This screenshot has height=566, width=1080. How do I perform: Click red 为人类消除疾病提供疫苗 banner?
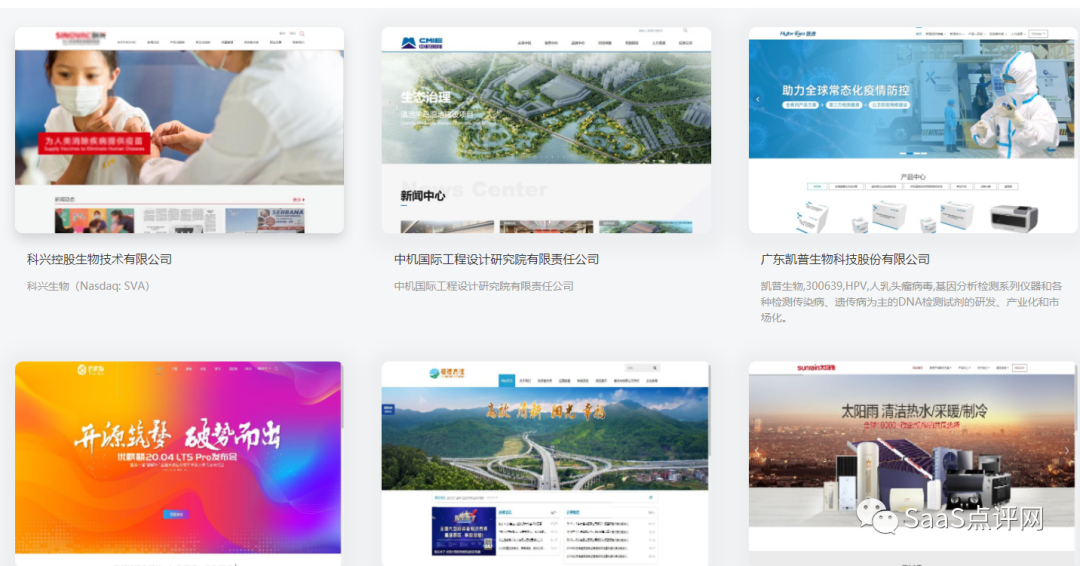[x=94, y=143]
